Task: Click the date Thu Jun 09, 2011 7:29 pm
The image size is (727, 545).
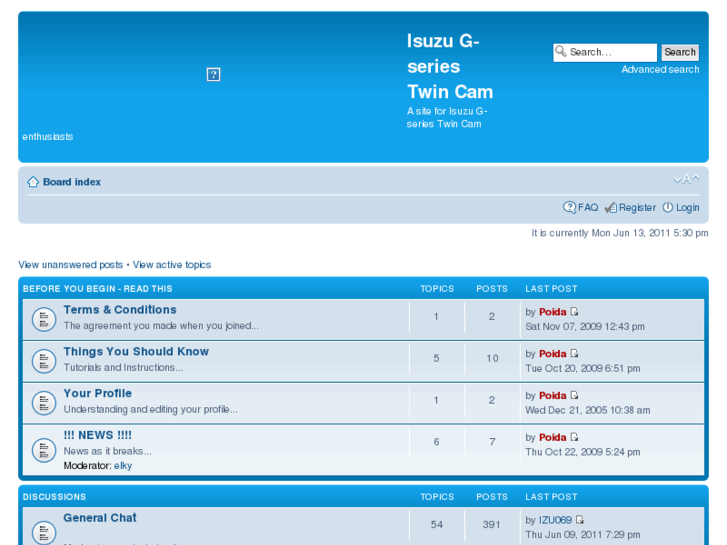Action: pyautogui.click(x=582, y=535)
